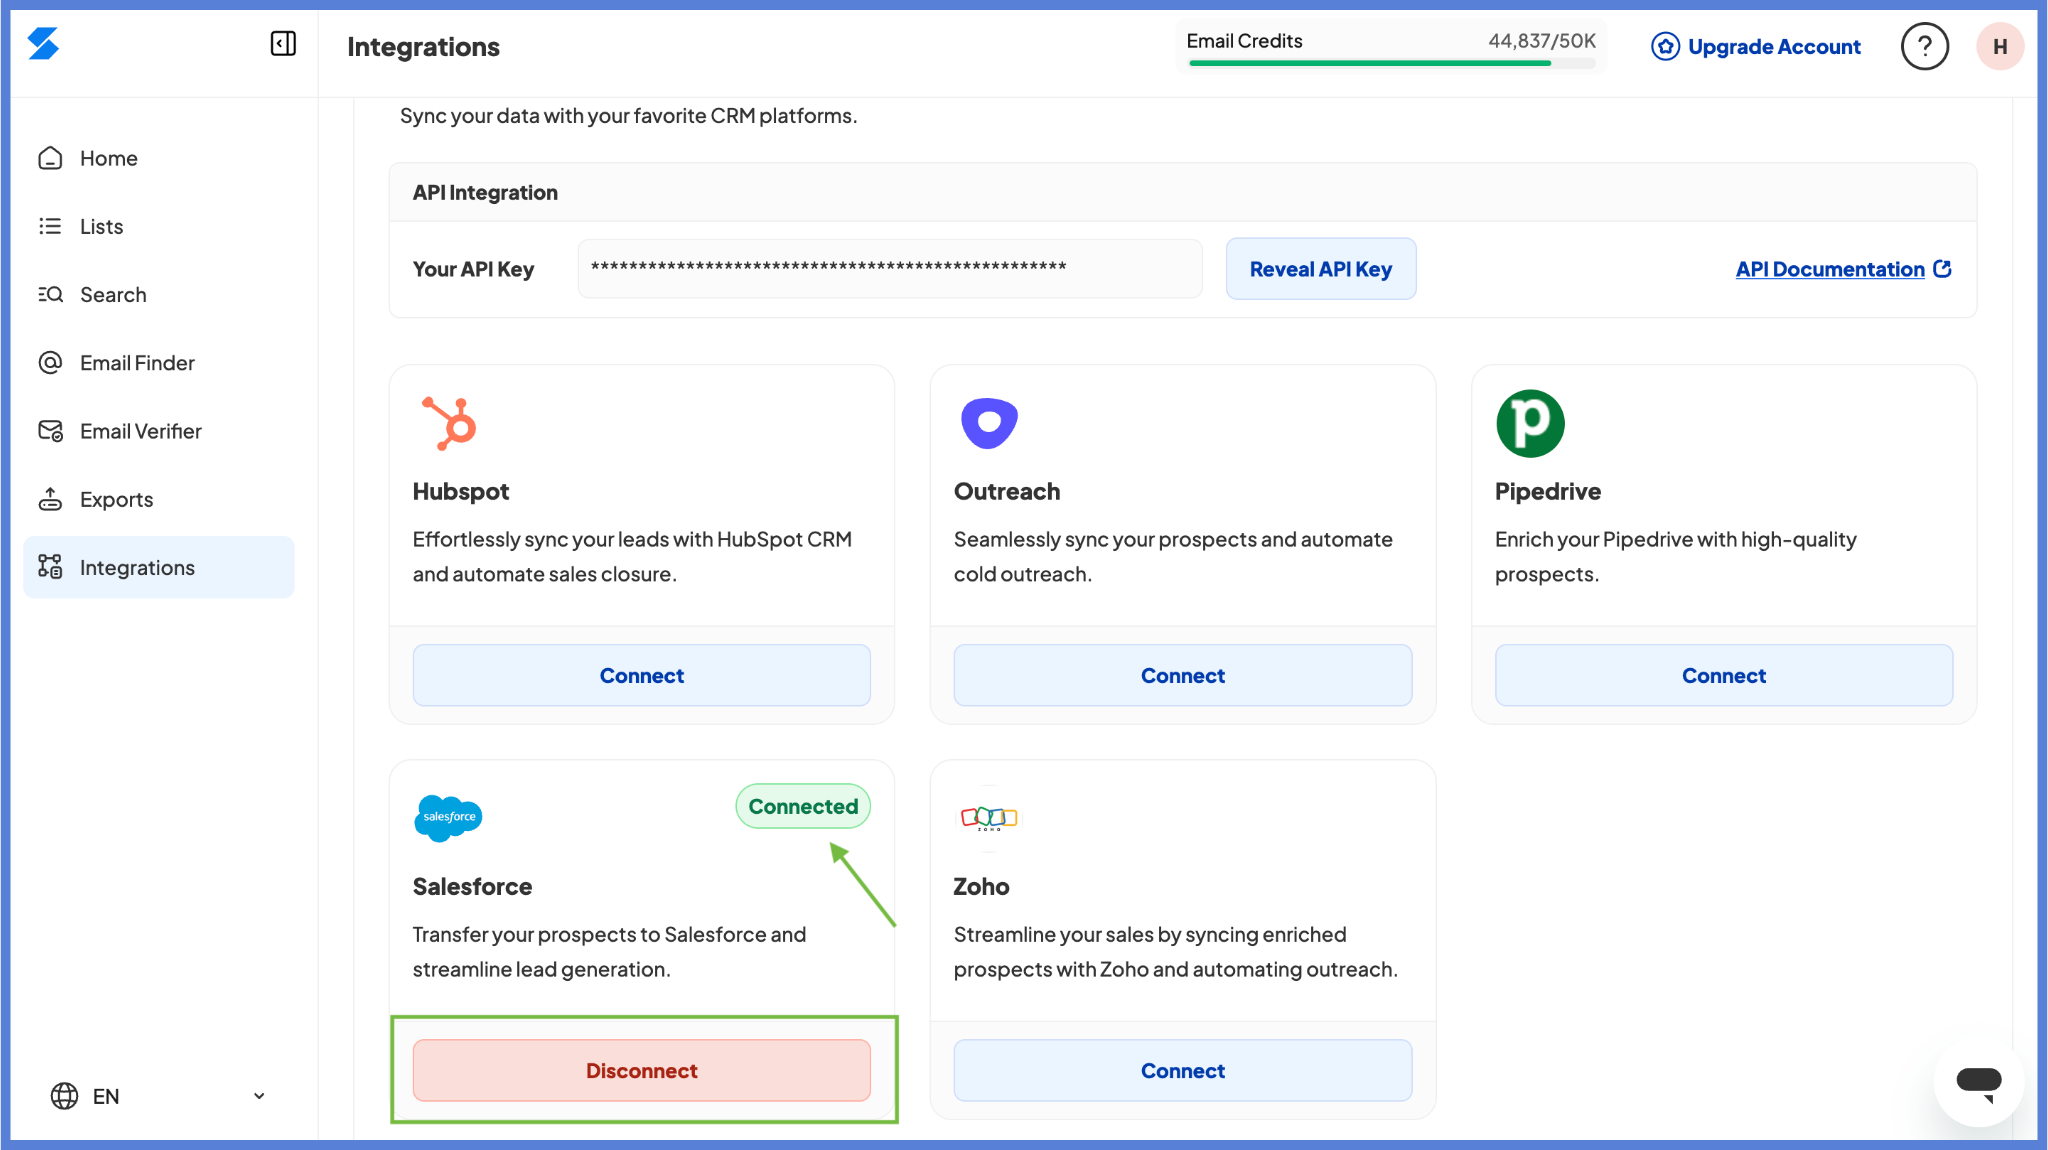Click the Home sidebar icon
Image resolution: width=2048 pixels, height=1150 pixels.
[x=50, y=158]
